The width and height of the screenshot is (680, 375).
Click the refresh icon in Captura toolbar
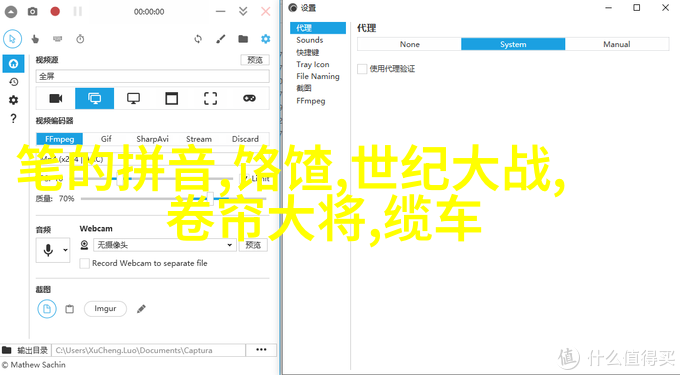pyautogui.click(x=198, y=39)
